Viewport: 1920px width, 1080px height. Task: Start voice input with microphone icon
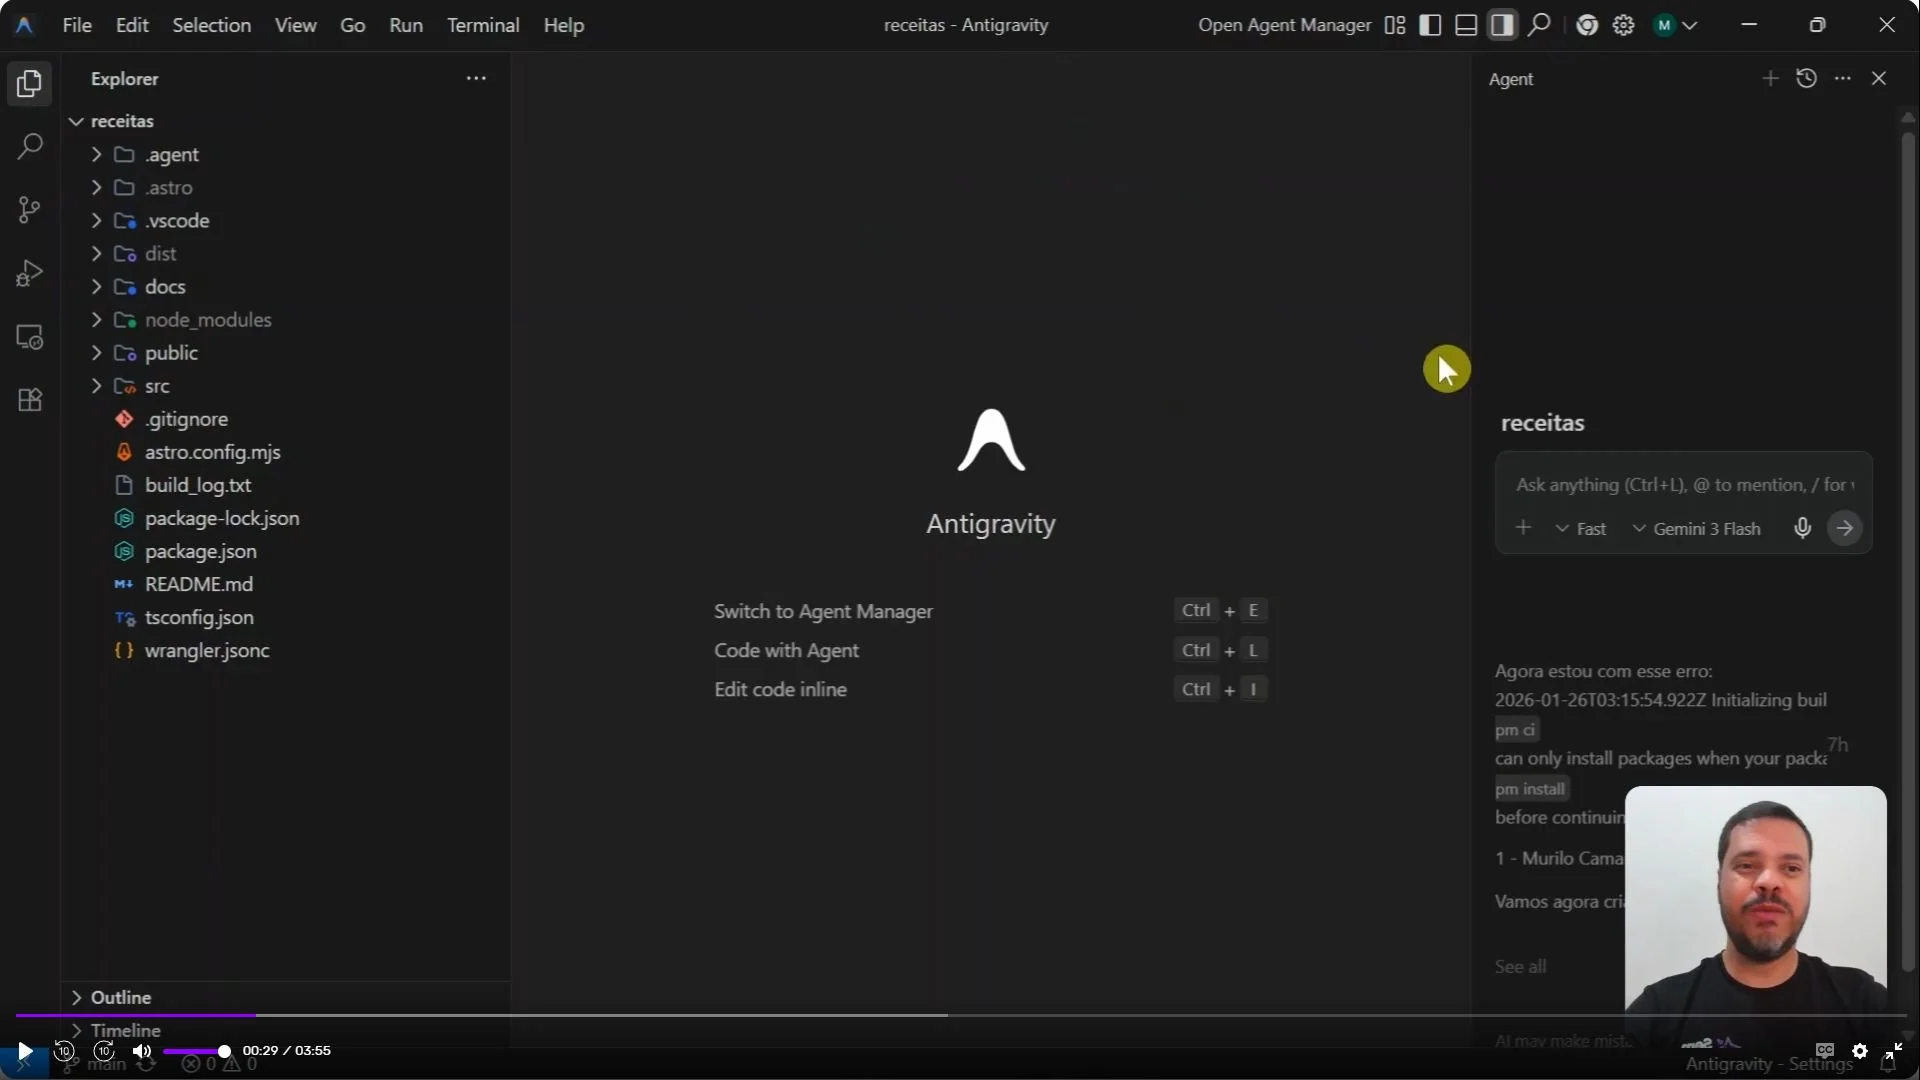click(1802, 528)
